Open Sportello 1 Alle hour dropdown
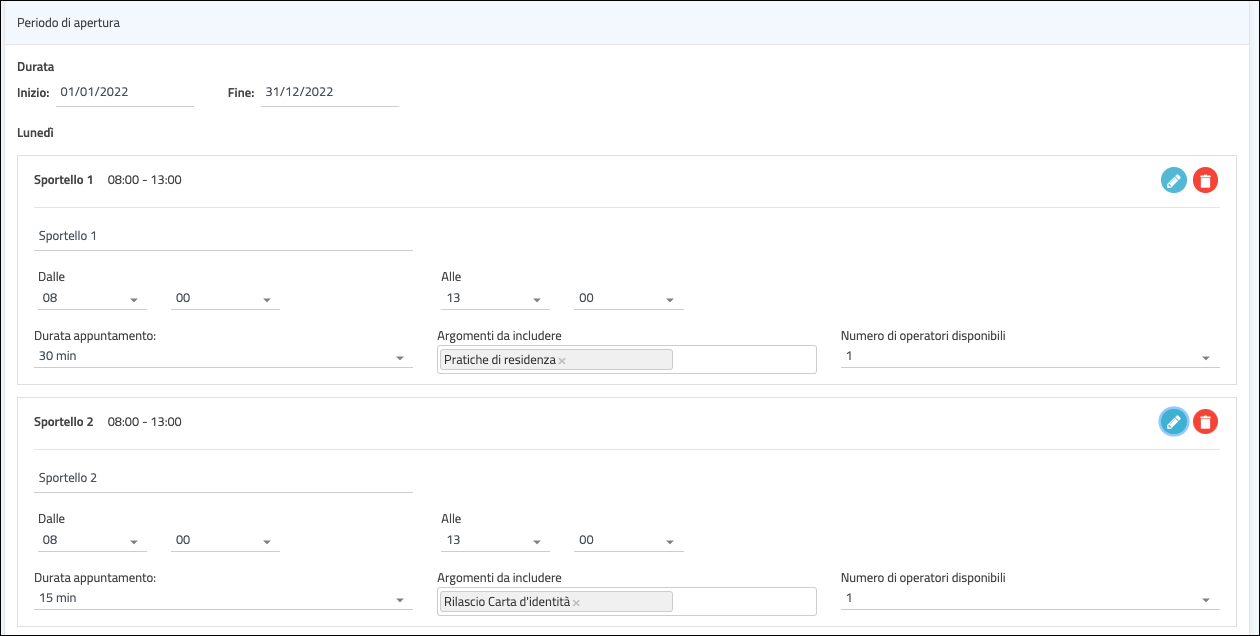This screenshot has height=636, width=1260. (495, 299)
